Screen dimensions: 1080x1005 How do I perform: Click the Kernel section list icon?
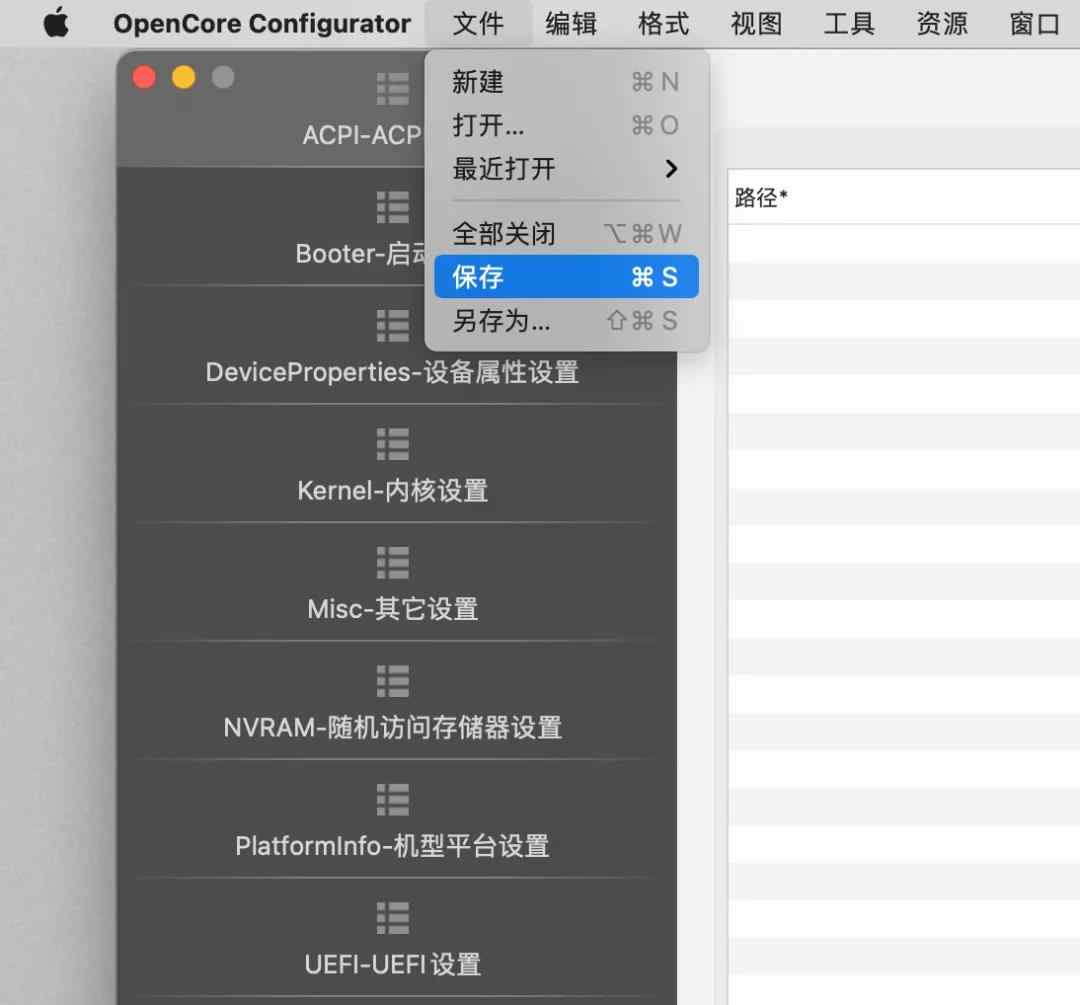tap(393, 444)
